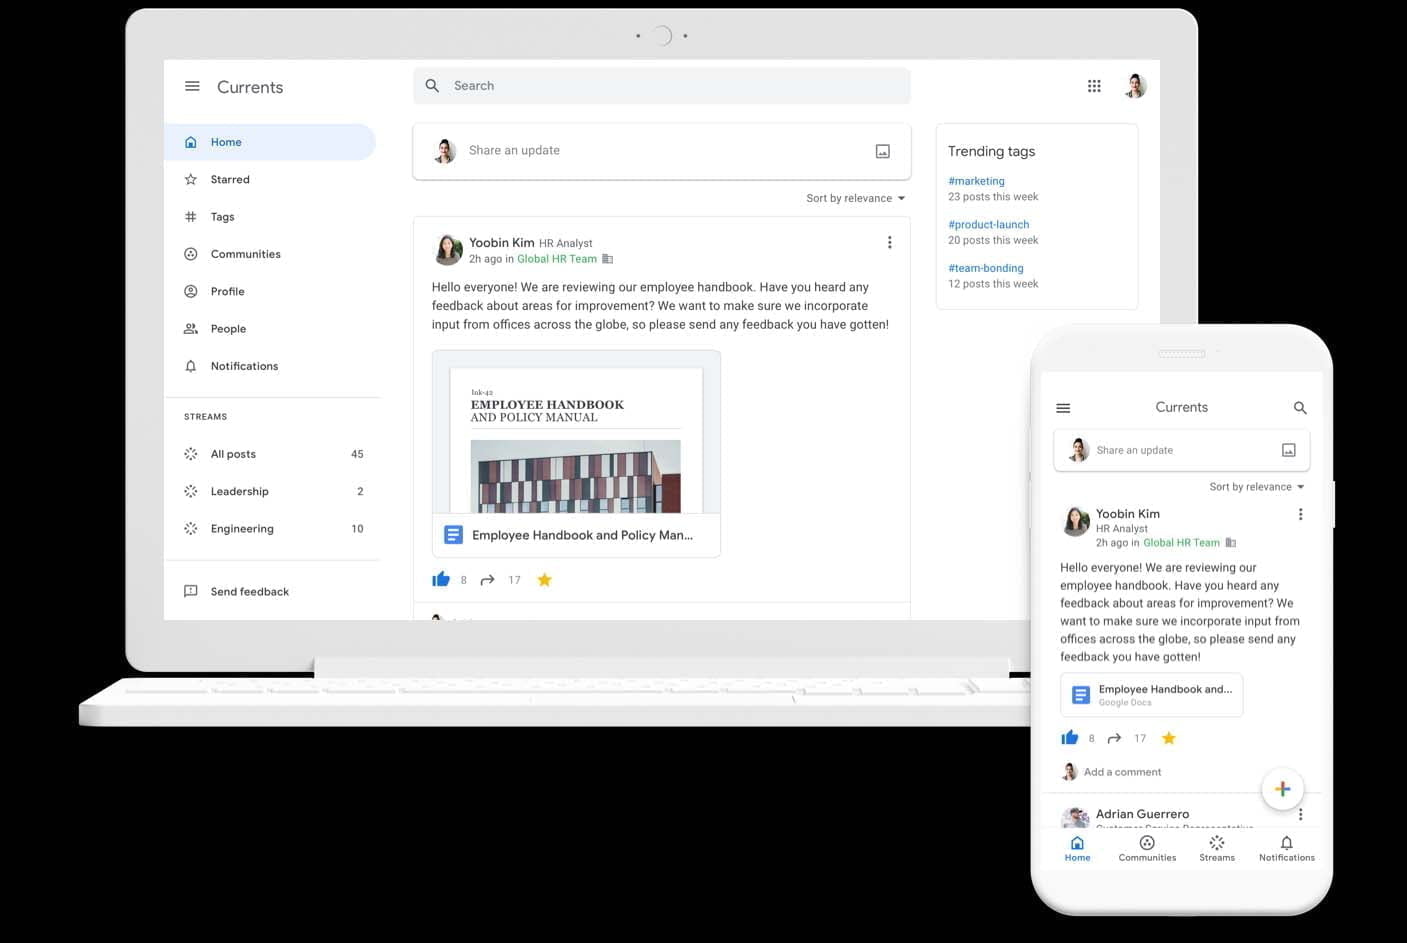The image size is (1407, 943).
Task: Open Global HR Team link on laptop
Action: click(x=556, y=259)
